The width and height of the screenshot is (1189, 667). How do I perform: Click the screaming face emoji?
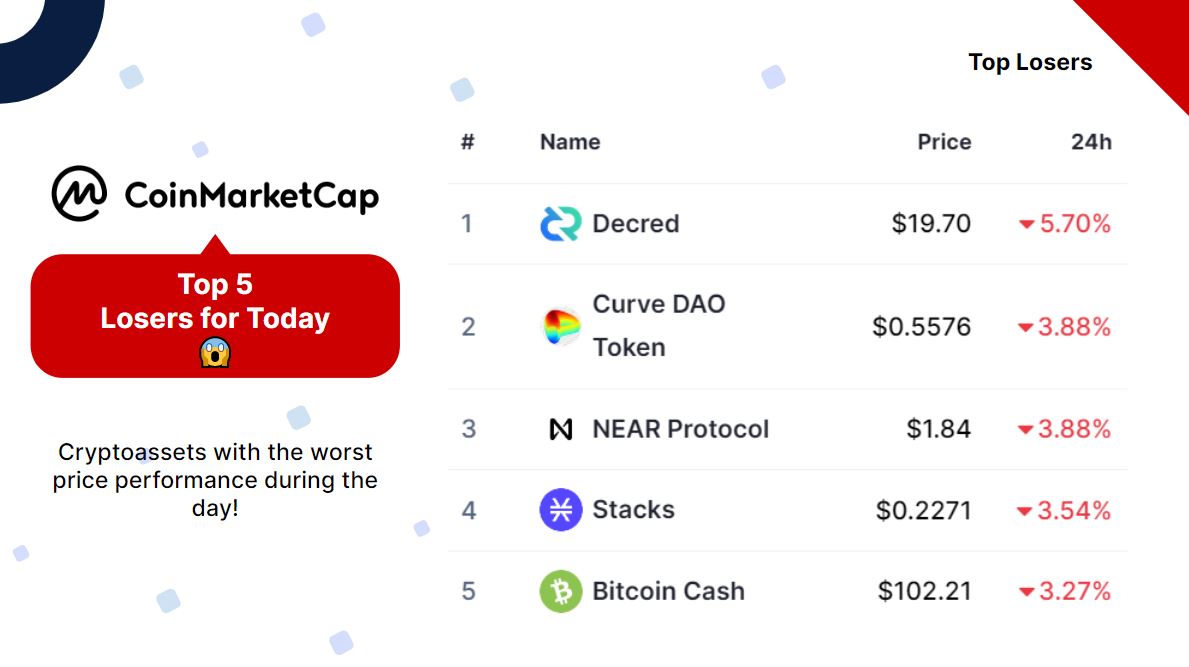215,352
